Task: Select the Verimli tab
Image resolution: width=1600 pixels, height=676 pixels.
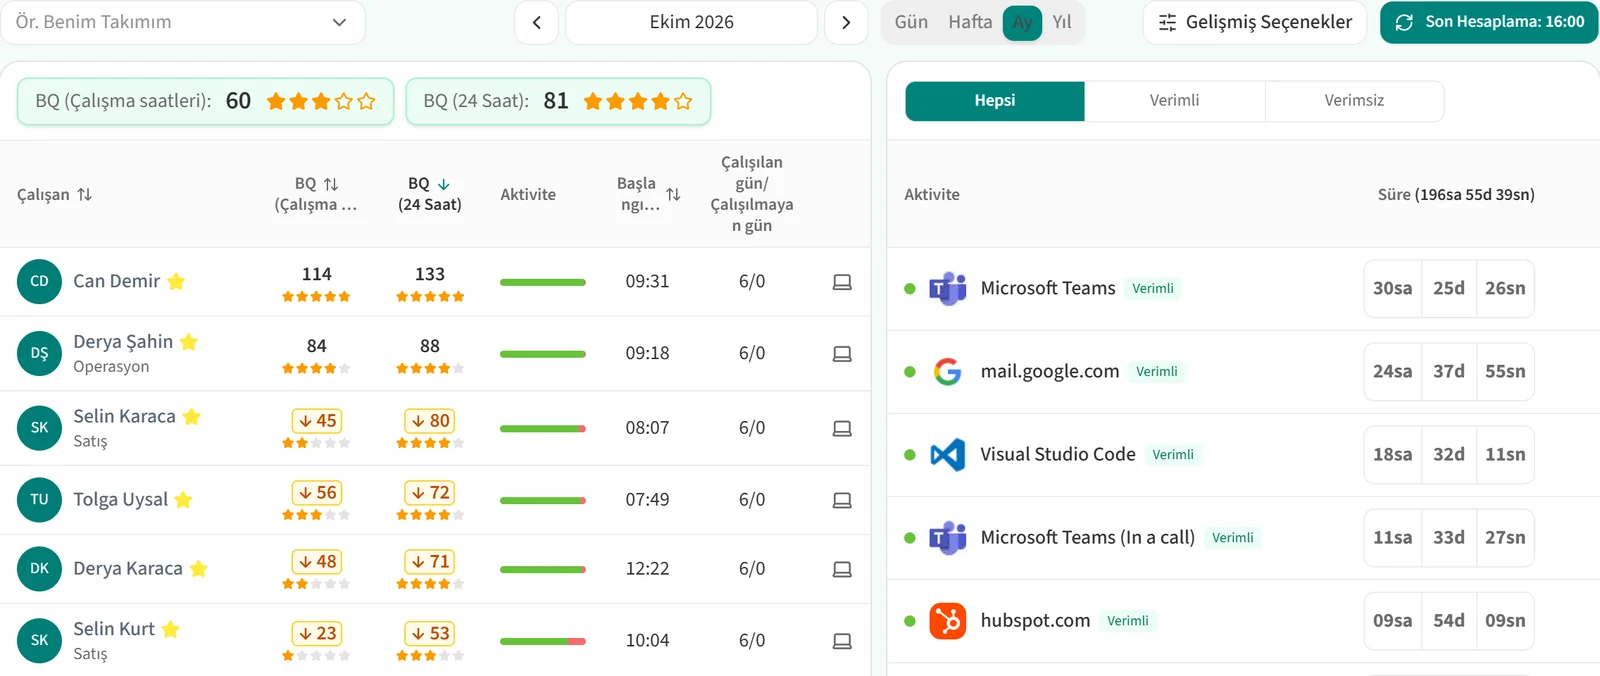Action: coord(1175,101)
